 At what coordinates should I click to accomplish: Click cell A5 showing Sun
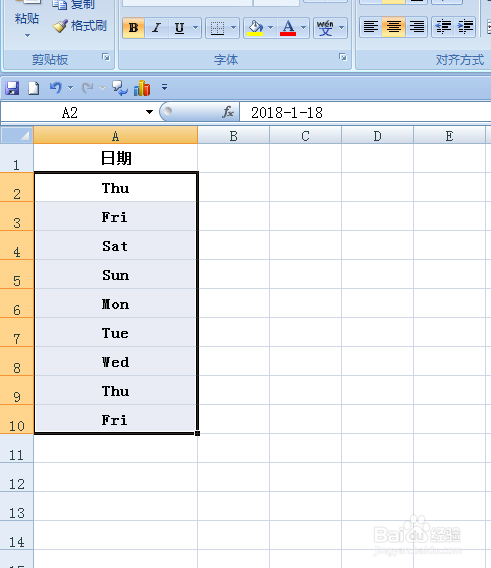116,275
